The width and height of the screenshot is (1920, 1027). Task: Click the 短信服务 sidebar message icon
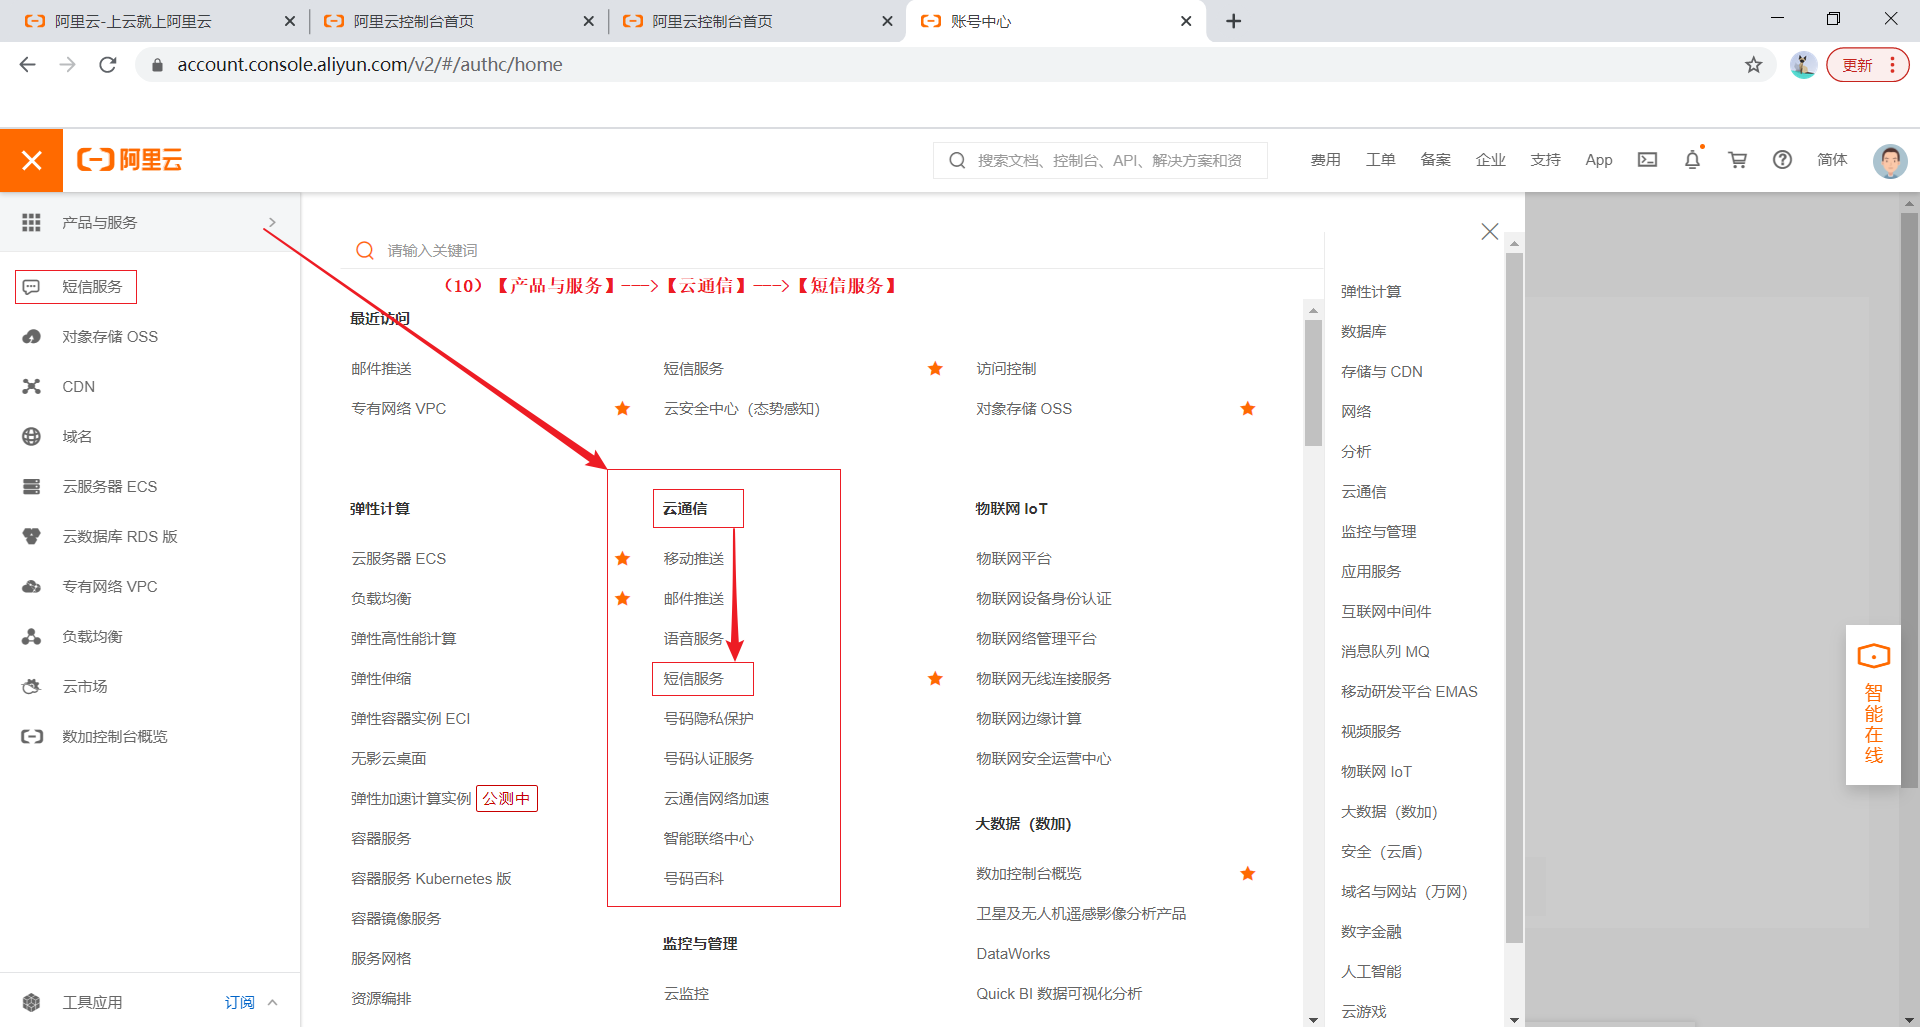click(31, 287)
